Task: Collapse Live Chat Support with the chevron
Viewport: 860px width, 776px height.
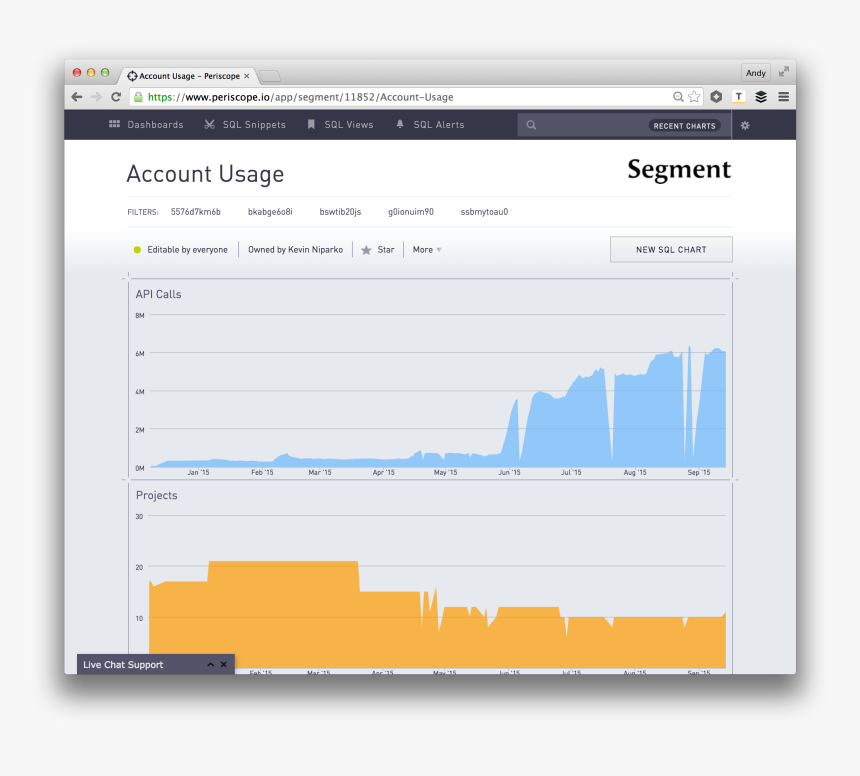Action: pos(210,665)
